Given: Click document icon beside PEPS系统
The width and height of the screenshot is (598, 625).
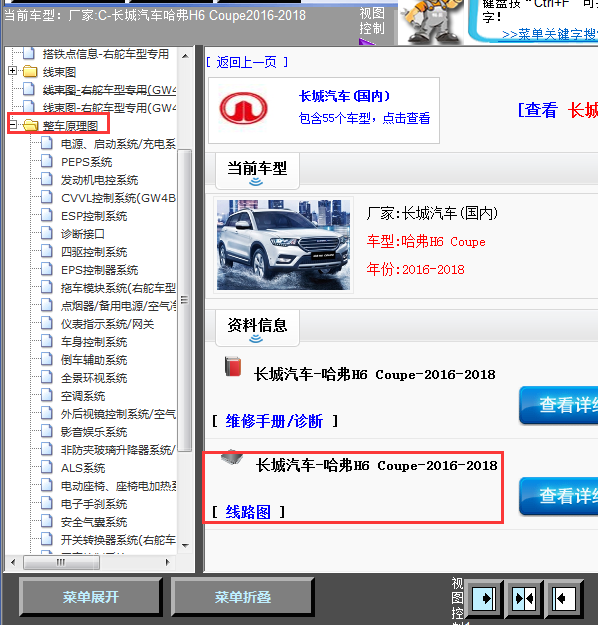Looking at the screenshot, I should tap(47, 161).
